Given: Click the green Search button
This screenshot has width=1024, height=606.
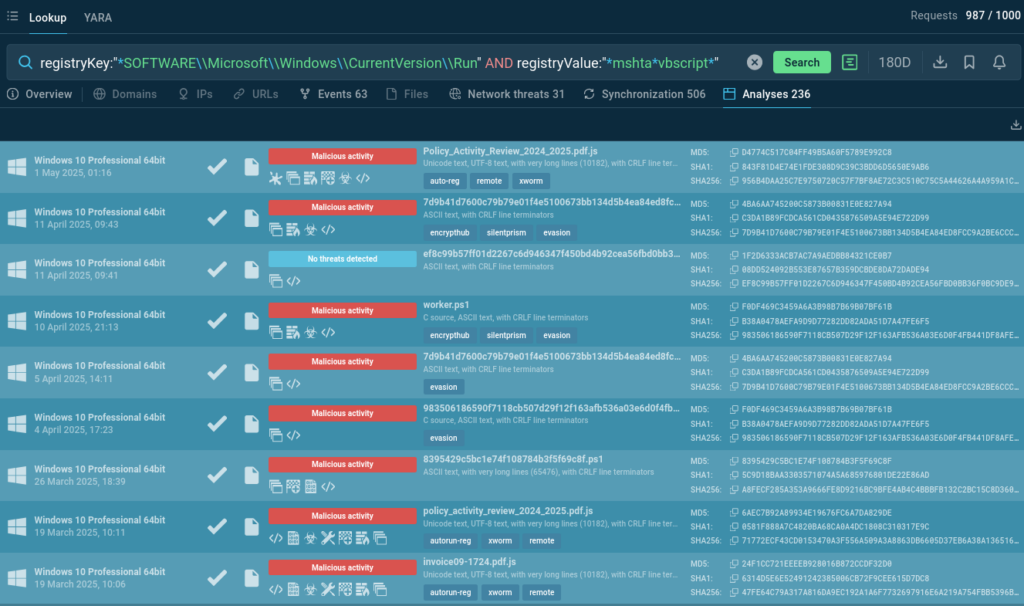Looking at the screenshot, I should coord(801,62).
